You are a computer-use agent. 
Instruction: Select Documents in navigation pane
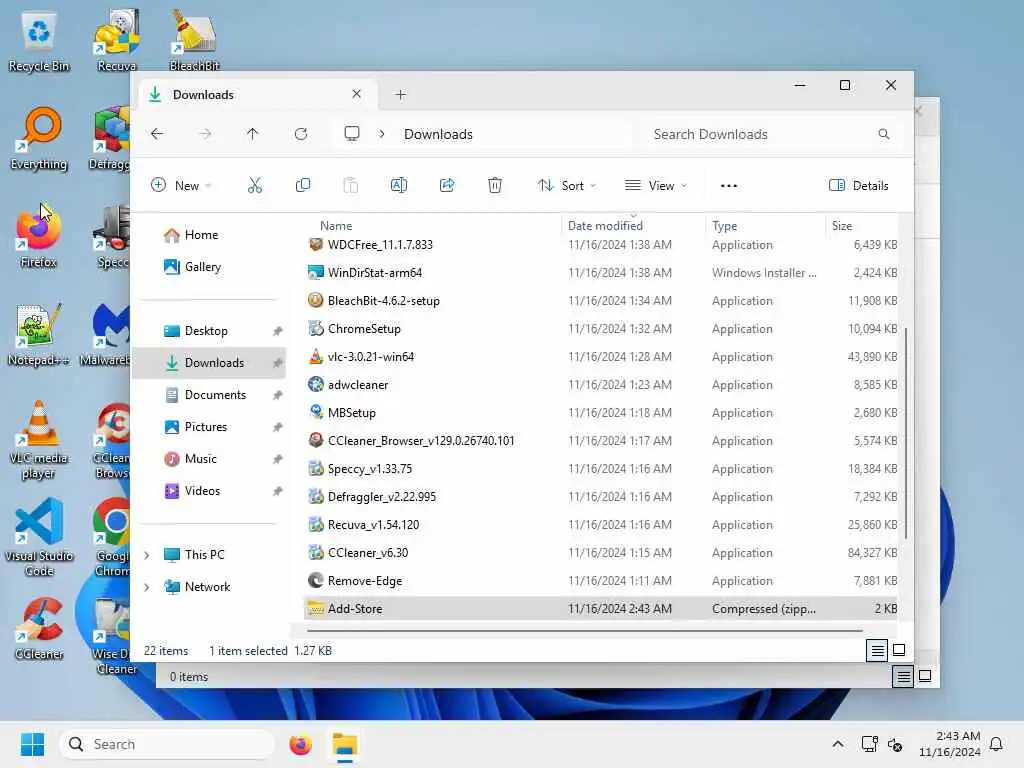point(209,395)
